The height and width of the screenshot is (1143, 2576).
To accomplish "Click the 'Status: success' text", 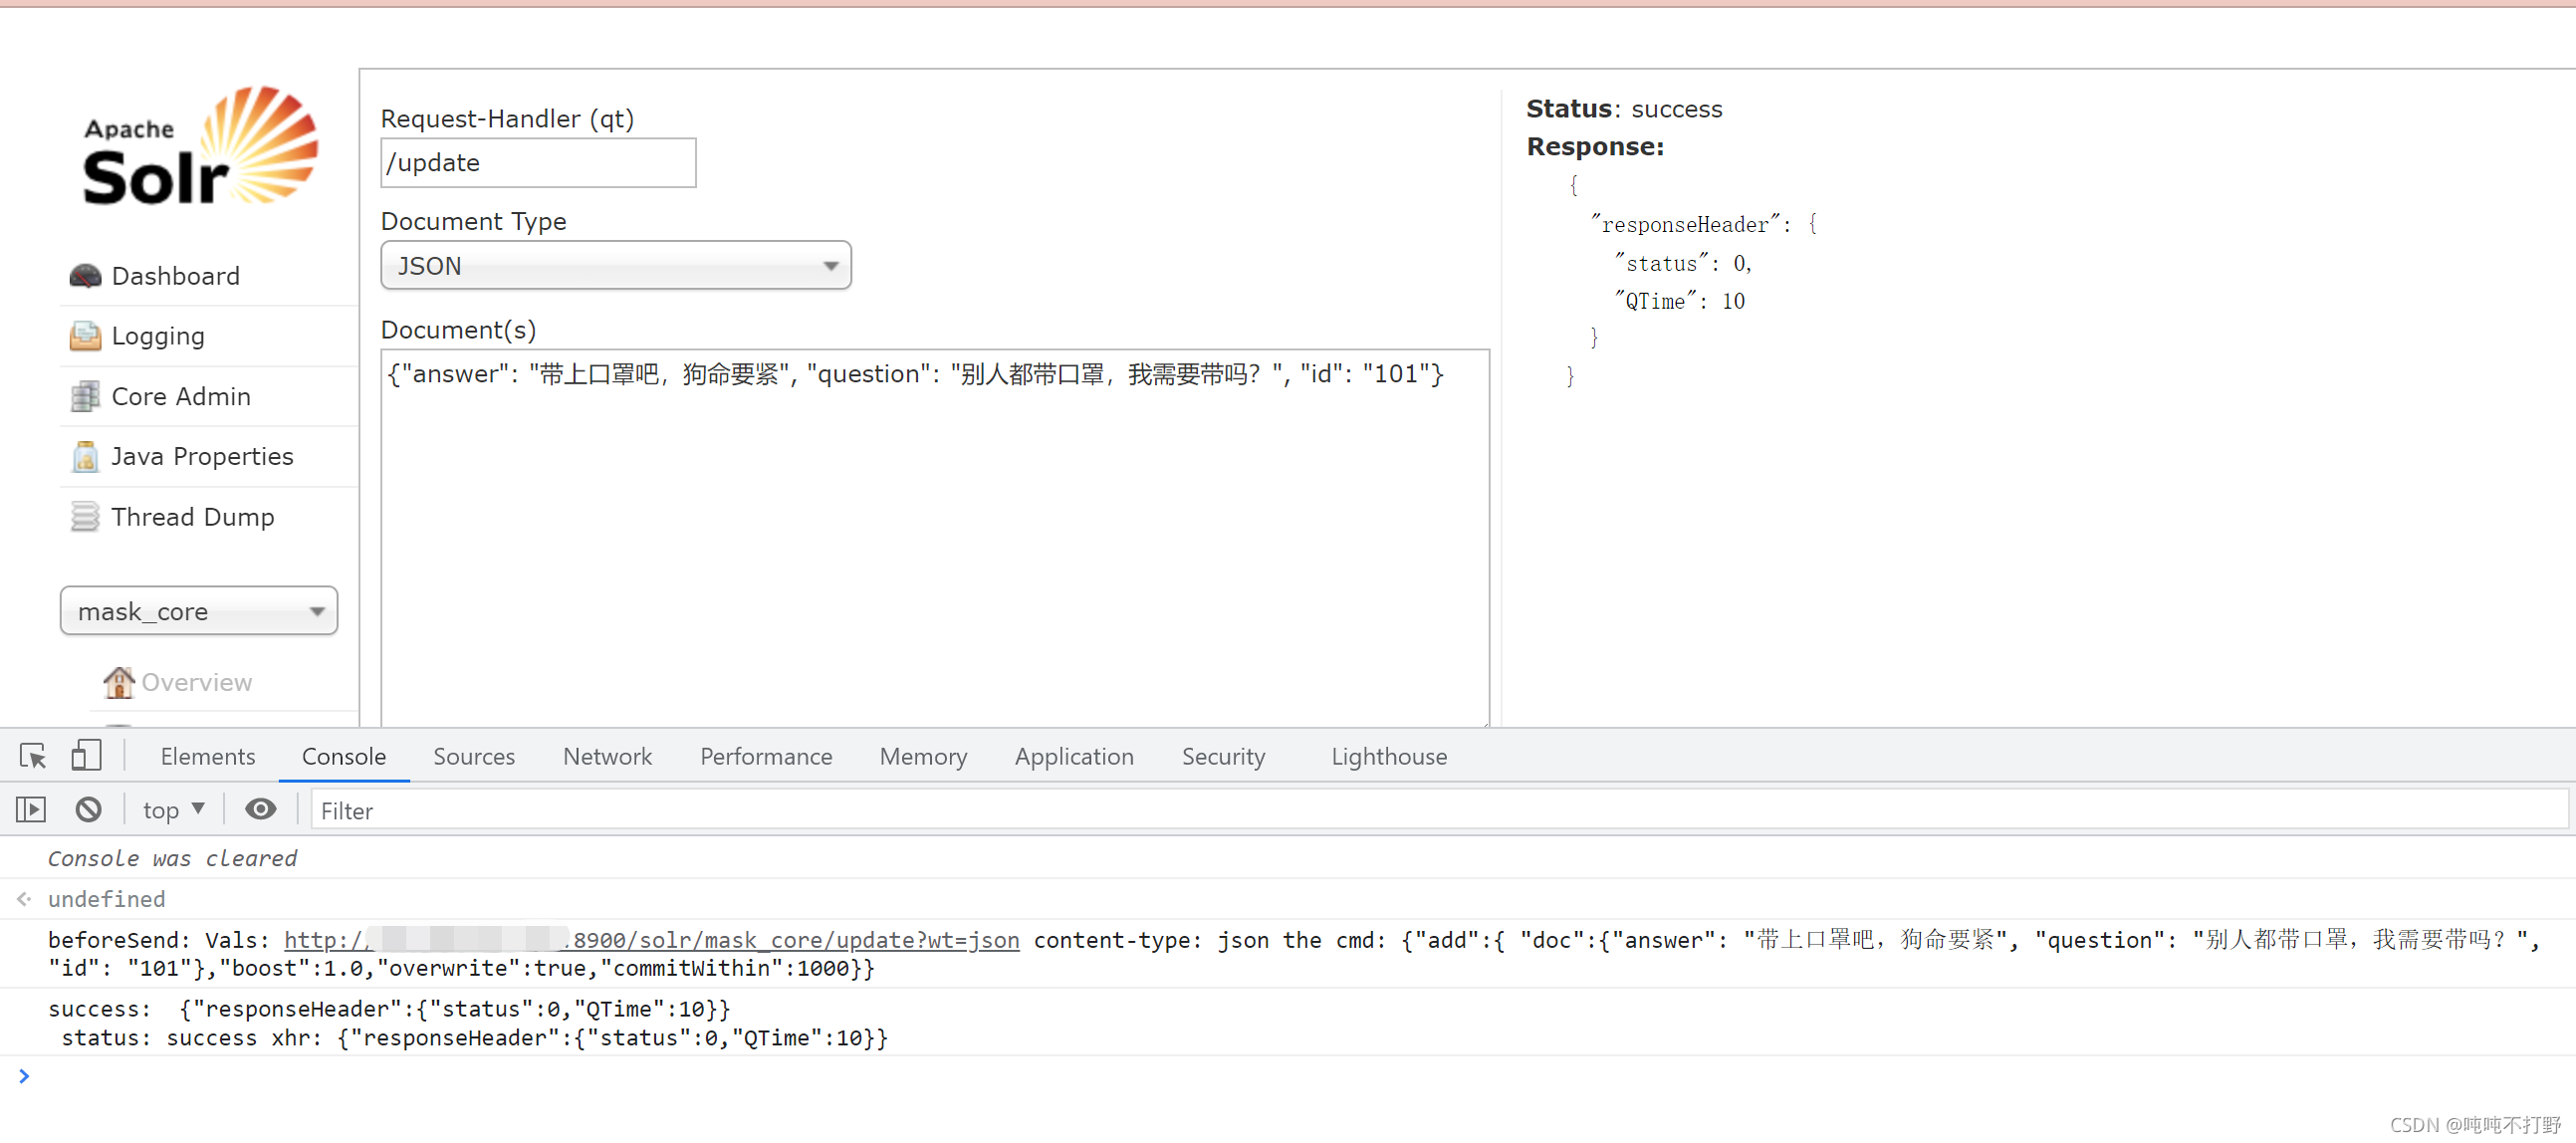I will [x=1624, y=109].
